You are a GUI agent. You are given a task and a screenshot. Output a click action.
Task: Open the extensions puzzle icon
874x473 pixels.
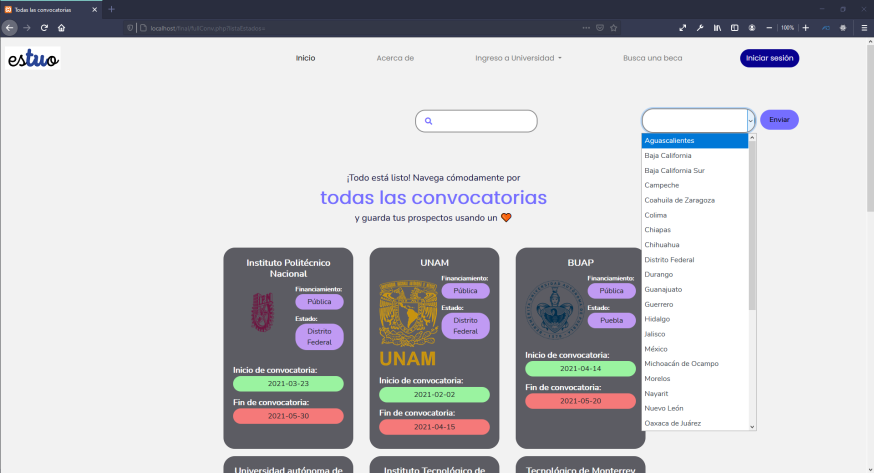coord(843,28)
